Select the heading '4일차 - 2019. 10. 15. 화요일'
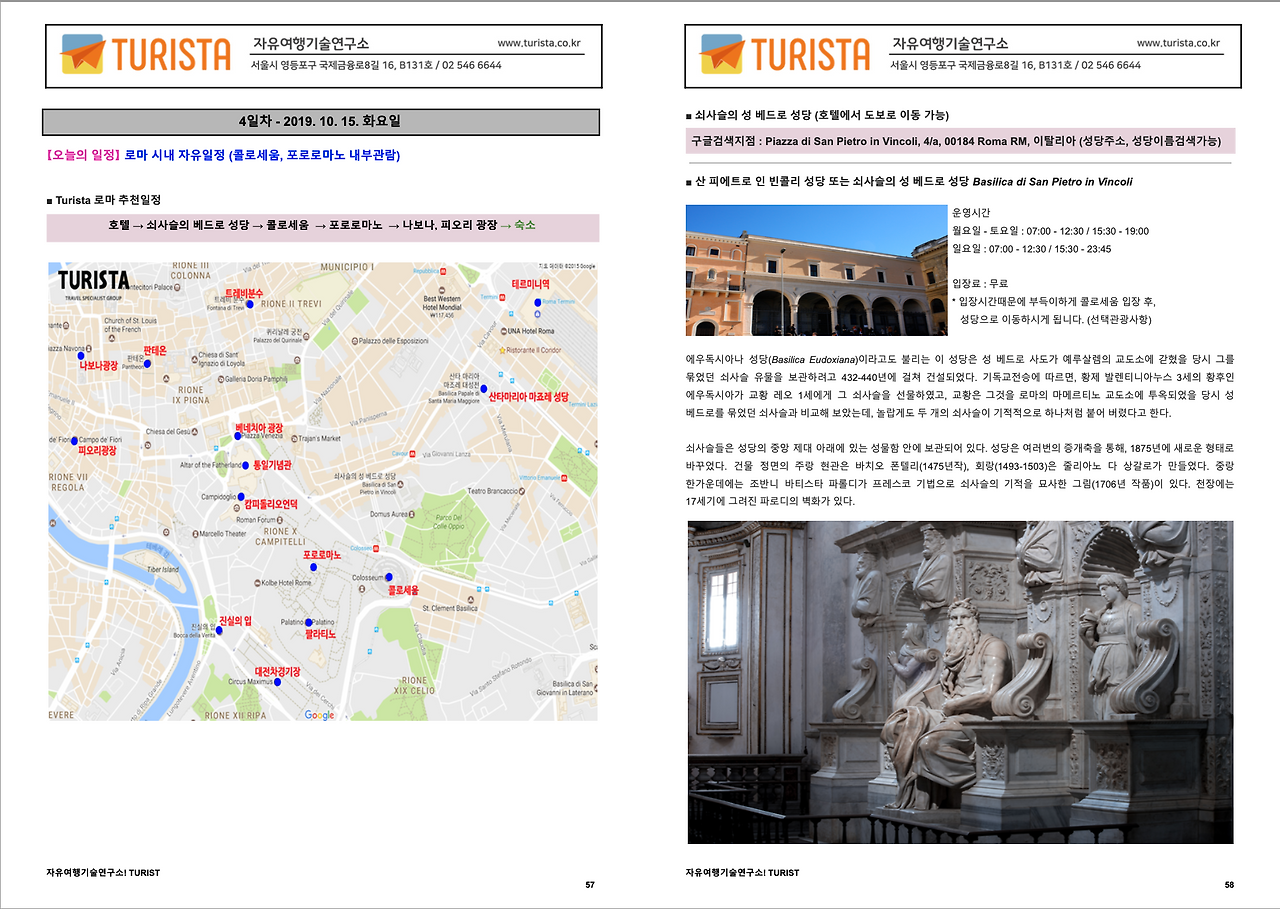This screenshot has width=1280, height=909. point(321,122)
